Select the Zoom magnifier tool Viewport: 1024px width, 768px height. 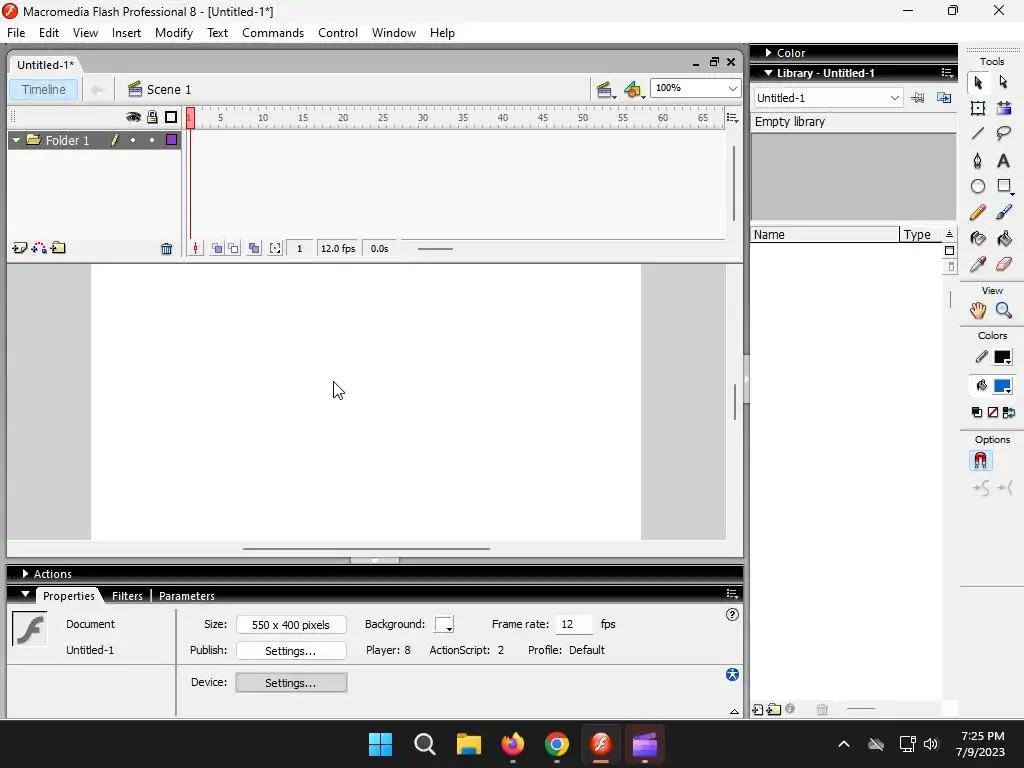click(1004, 311)
